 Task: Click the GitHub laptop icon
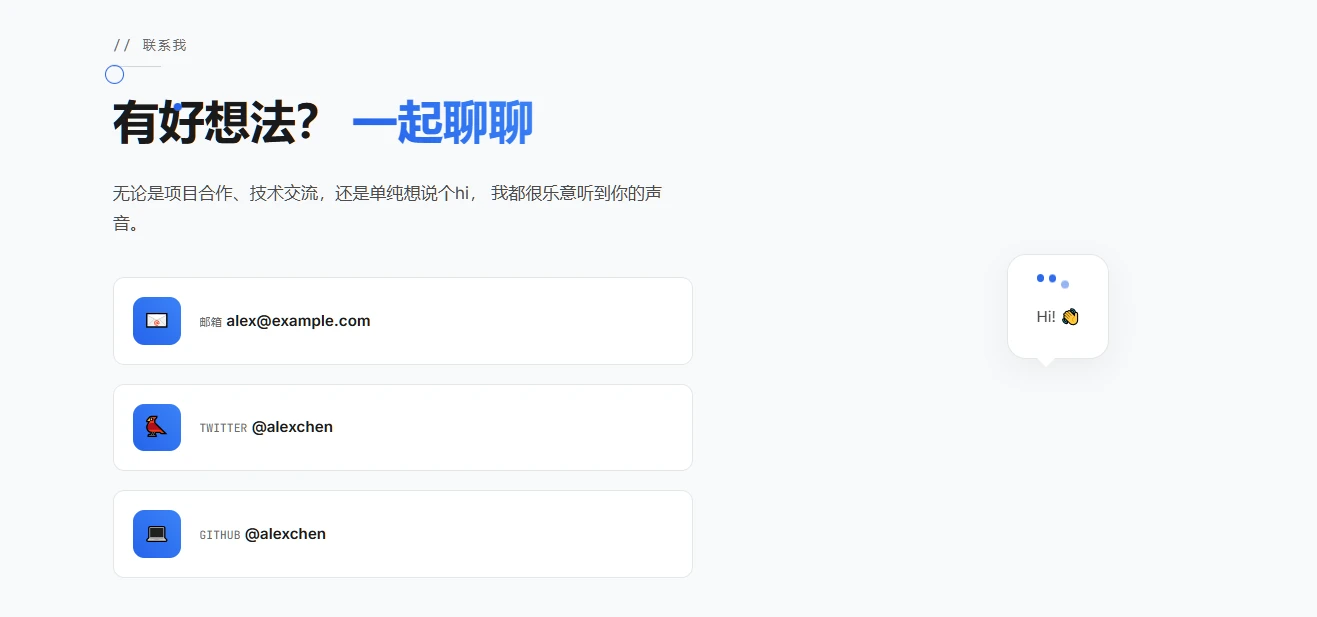[157, 534]
